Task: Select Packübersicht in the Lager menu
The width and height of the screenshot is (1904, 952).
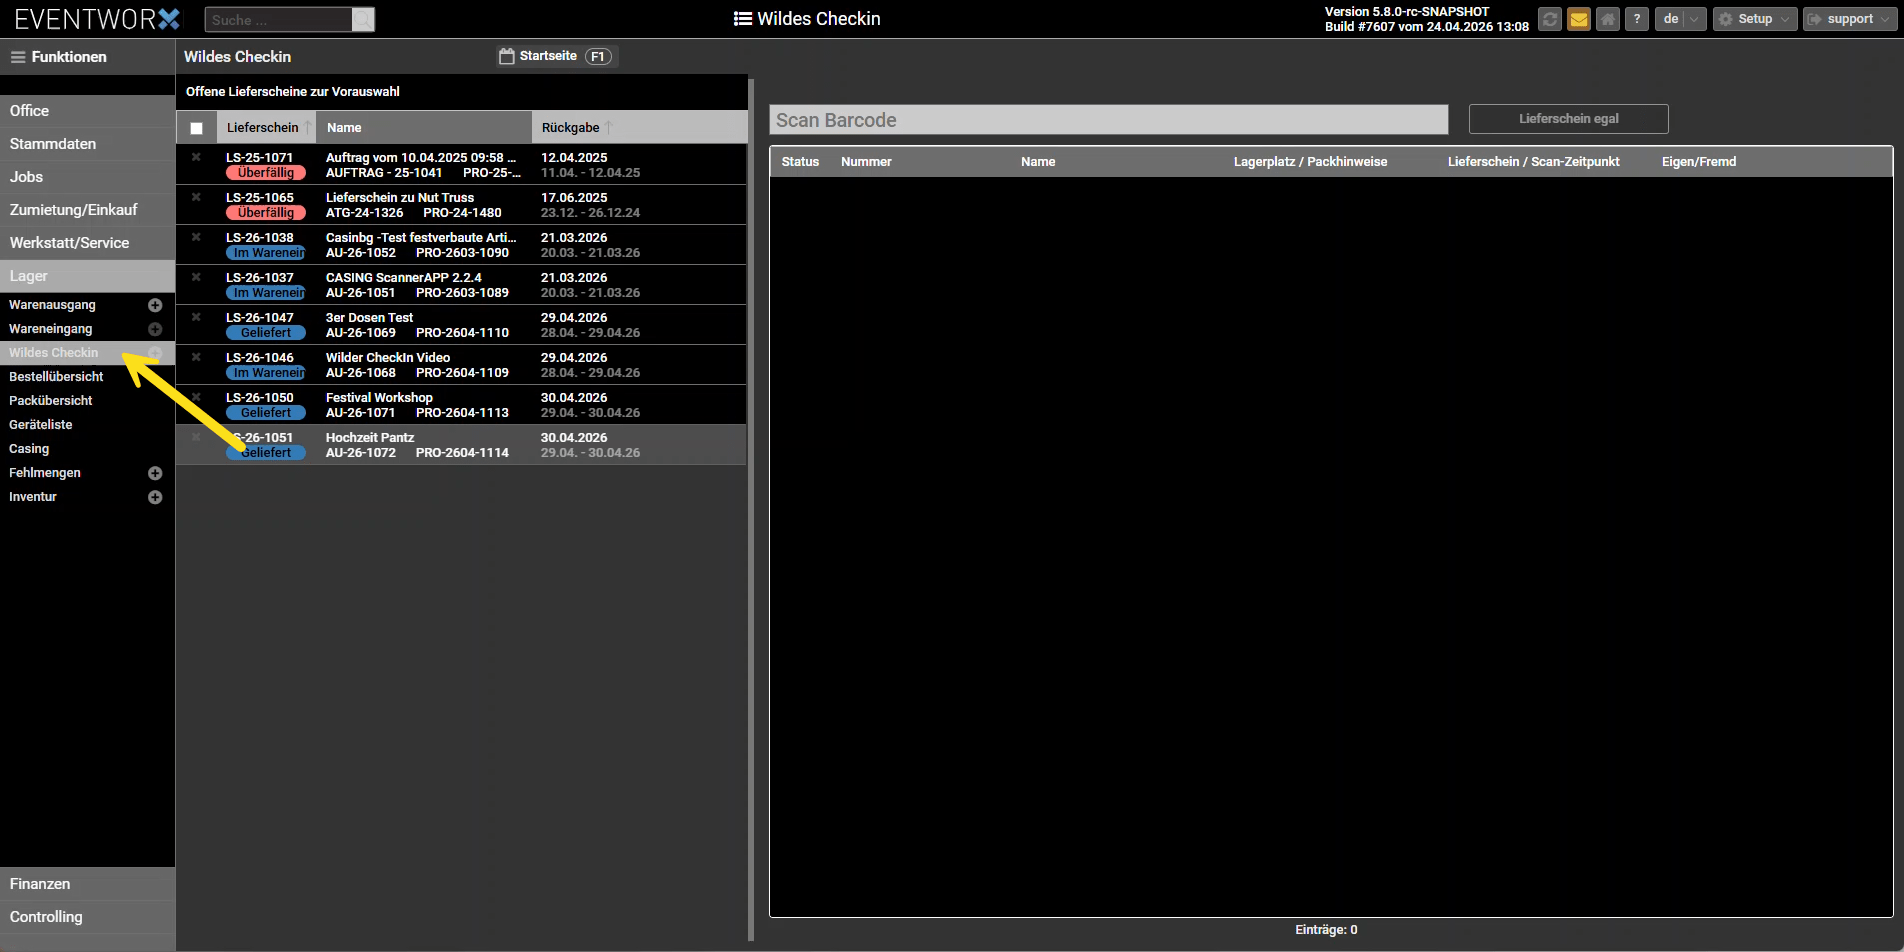Action: tap(51, 401)
